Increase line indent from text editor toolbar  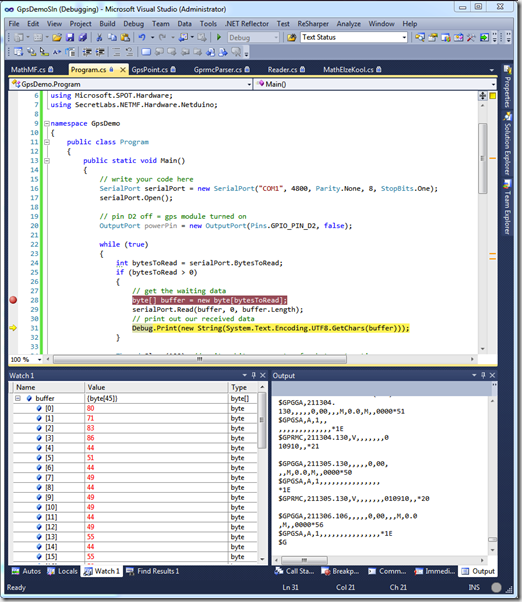100,52
